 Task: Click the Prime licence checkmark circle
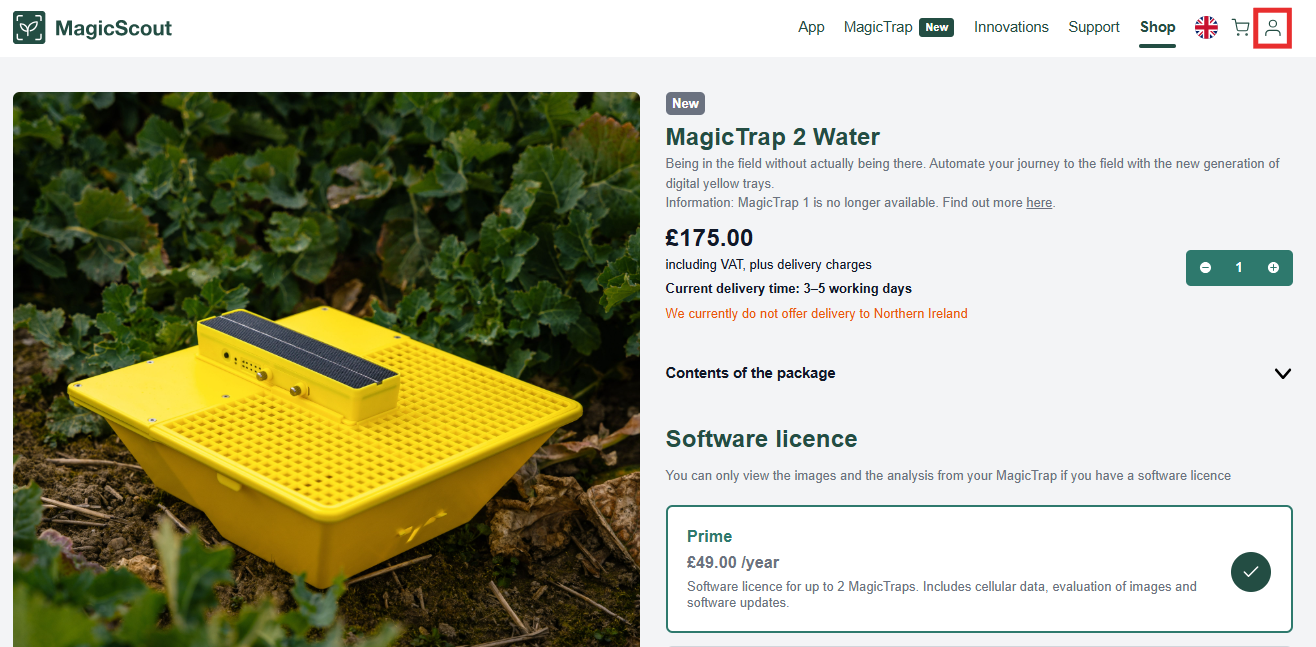click(x=1251, y=571)
